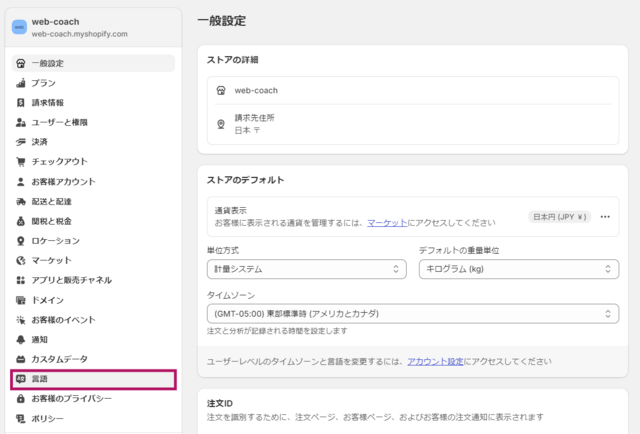Open 配送と配達 settings
Viewport: 640px width, 434px height.
[93, 201]
